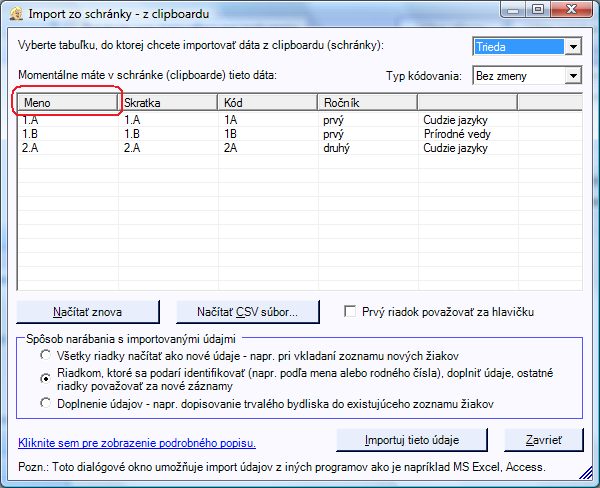Select Všetky riadky načítať ako nové údaje
The height and width of the screenshot is (488, 600).
(46, 355)
